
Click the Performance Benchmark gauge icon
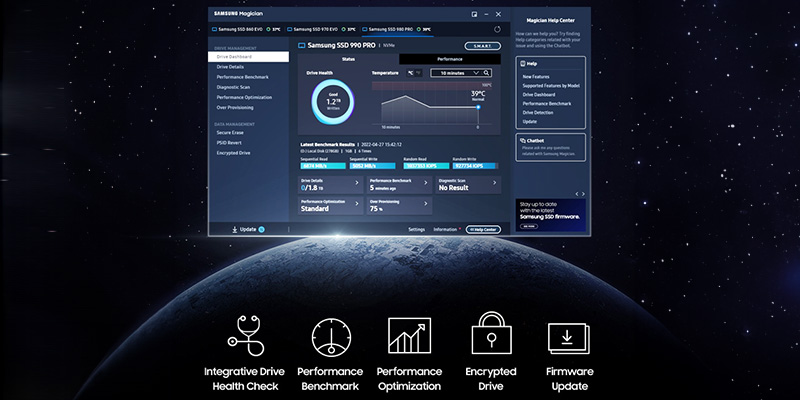point(331,337)
